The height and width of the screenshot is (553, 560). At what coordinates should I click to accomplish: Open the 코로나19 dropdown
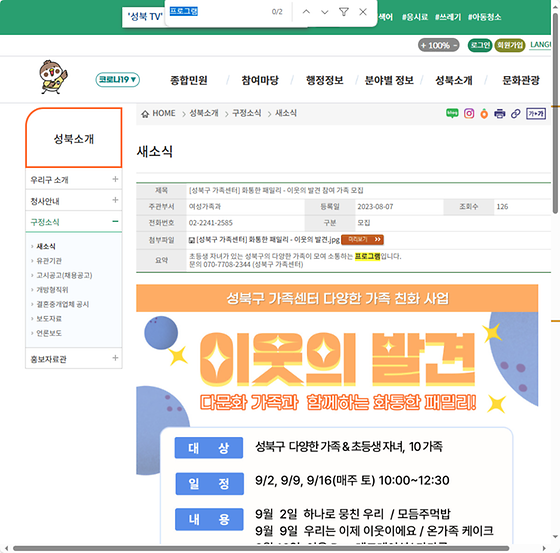[118, 80]
